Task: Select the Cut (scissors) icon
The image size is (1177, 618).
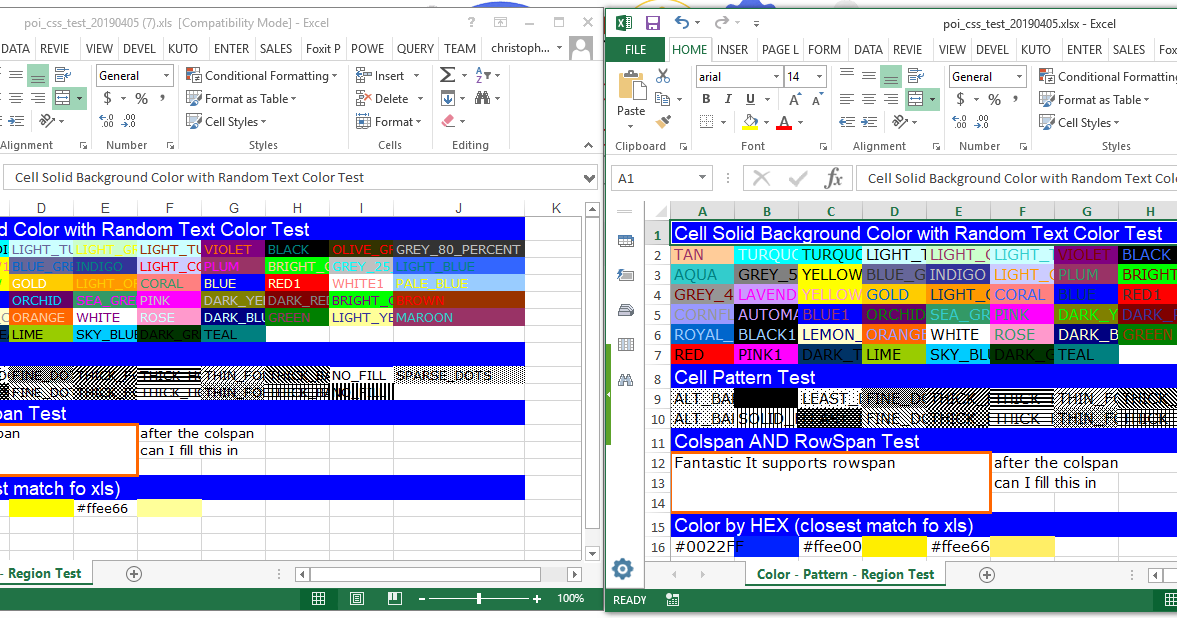Action: tap(662, 76)
